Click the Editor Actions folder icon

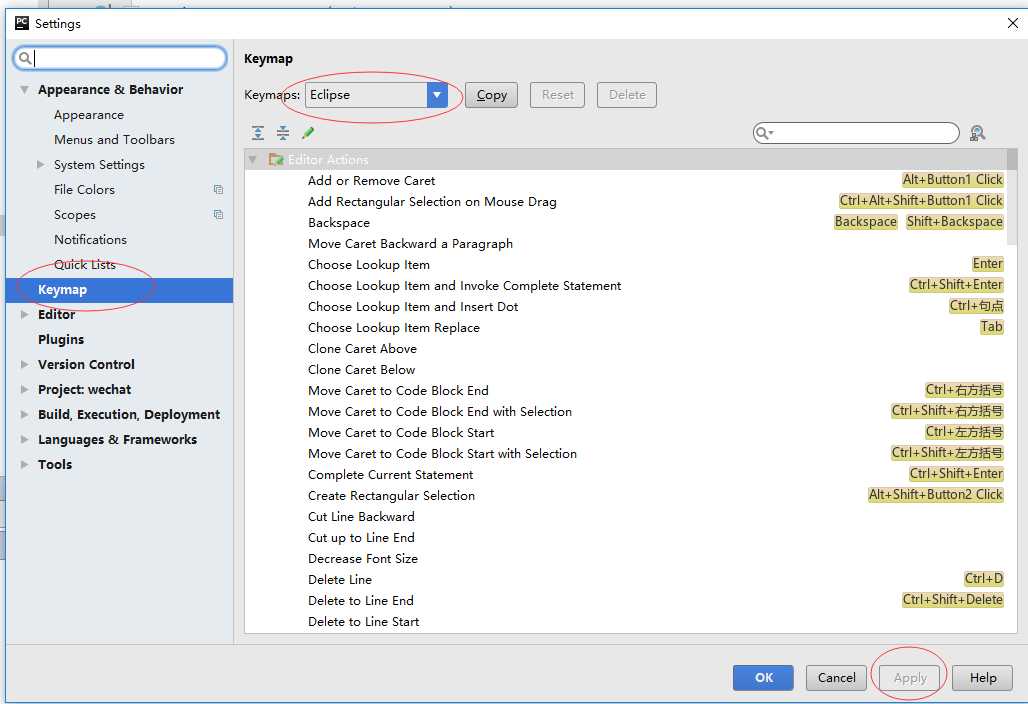point(275,159)
